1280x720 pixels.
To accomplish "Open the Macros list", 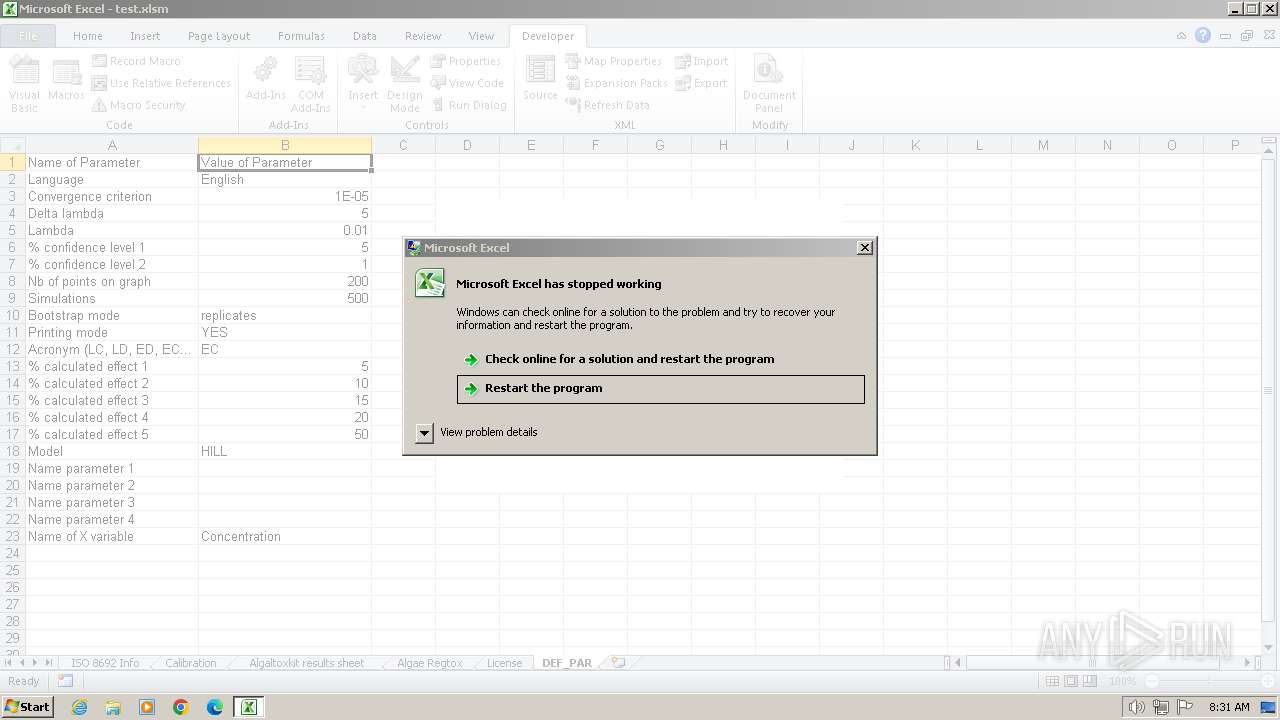I will (66, 80).
